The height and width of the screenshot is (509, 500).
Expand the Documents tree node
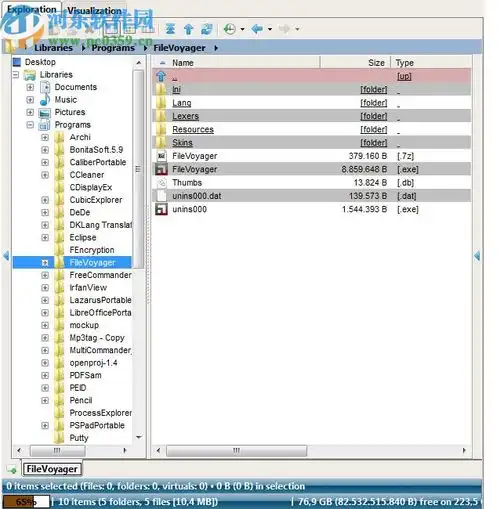30,87
